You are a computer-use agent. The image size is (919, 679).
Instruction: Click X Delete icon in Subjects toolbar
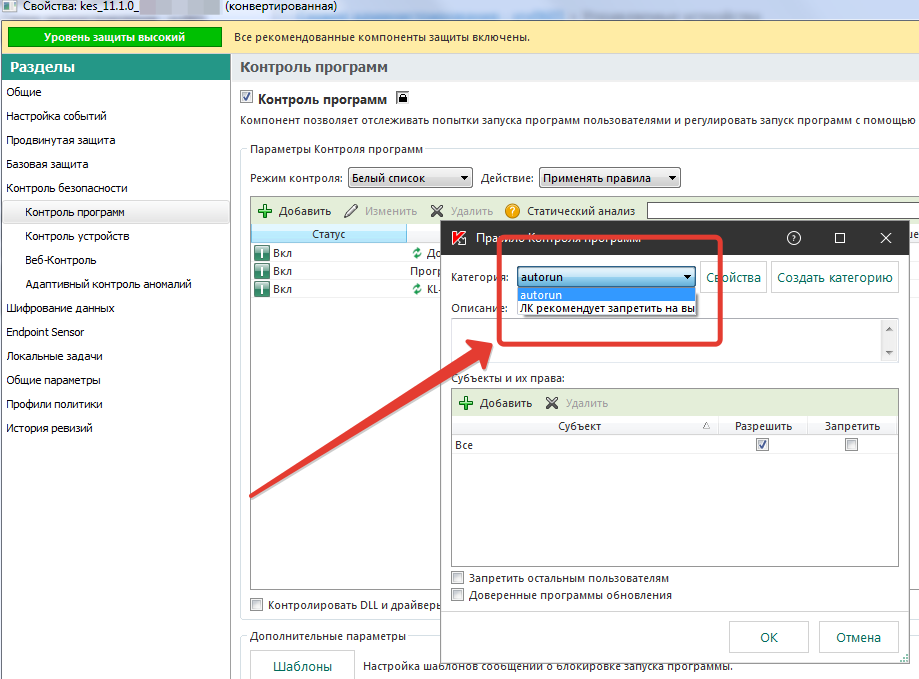click(x=552, y=403)
